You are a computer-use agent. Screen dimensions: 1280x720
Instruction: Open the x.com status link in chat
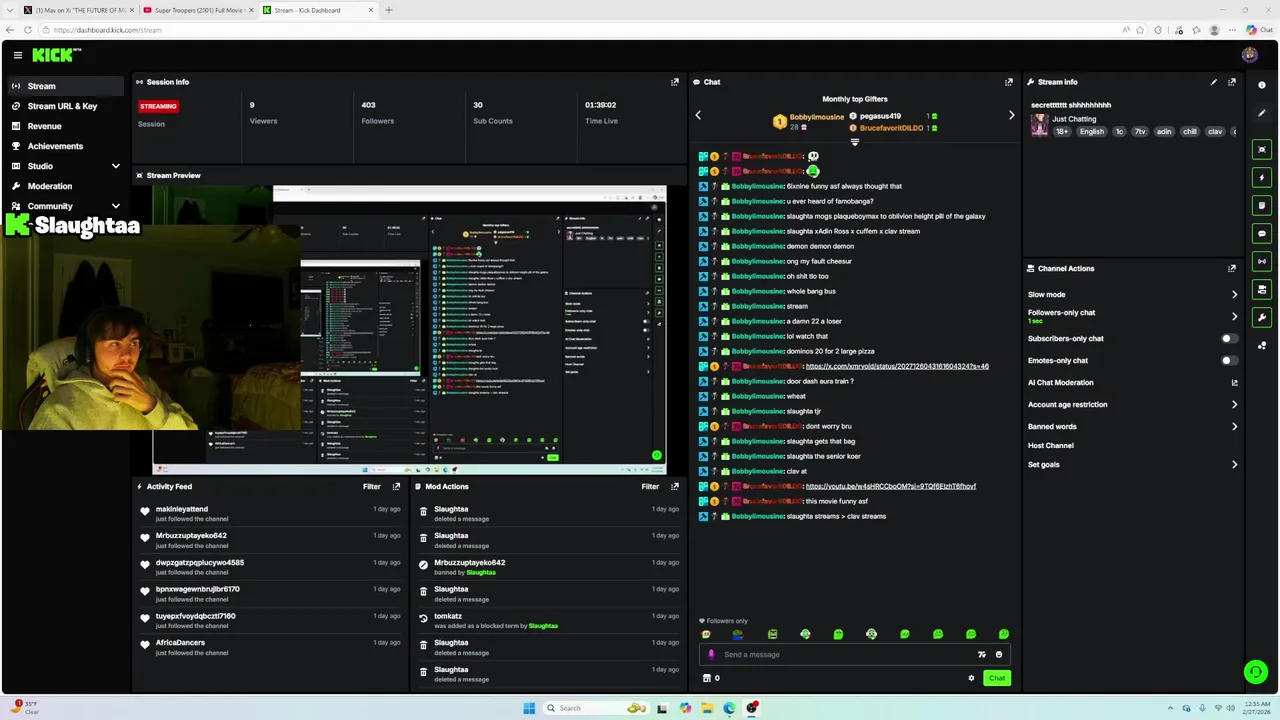pyautogui.click(x=897, y=366)
